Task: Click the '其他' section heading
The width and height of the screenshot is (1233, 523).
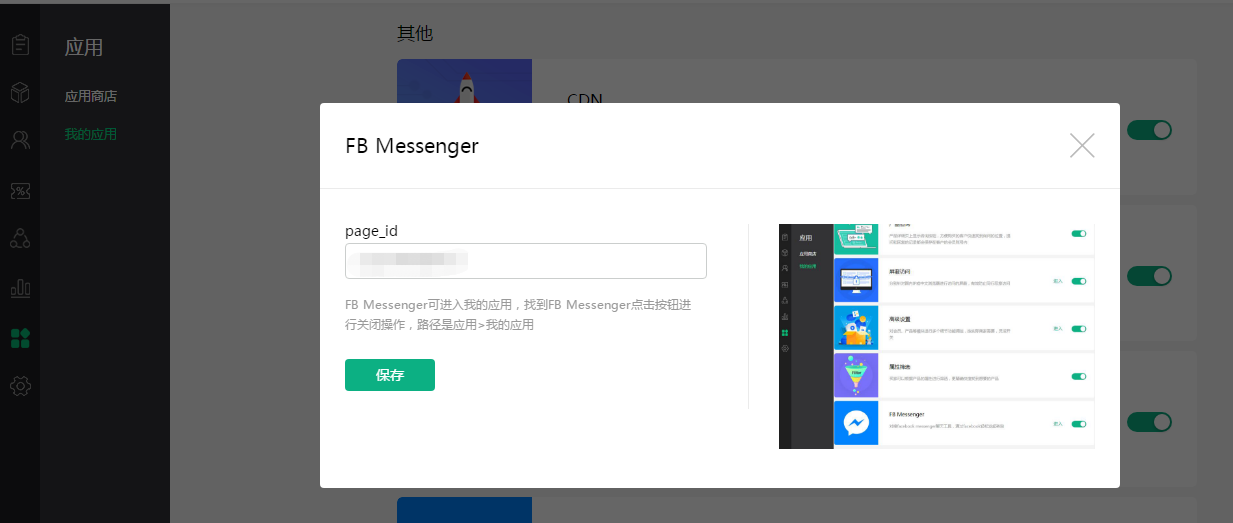Action: tap(415, 33)
